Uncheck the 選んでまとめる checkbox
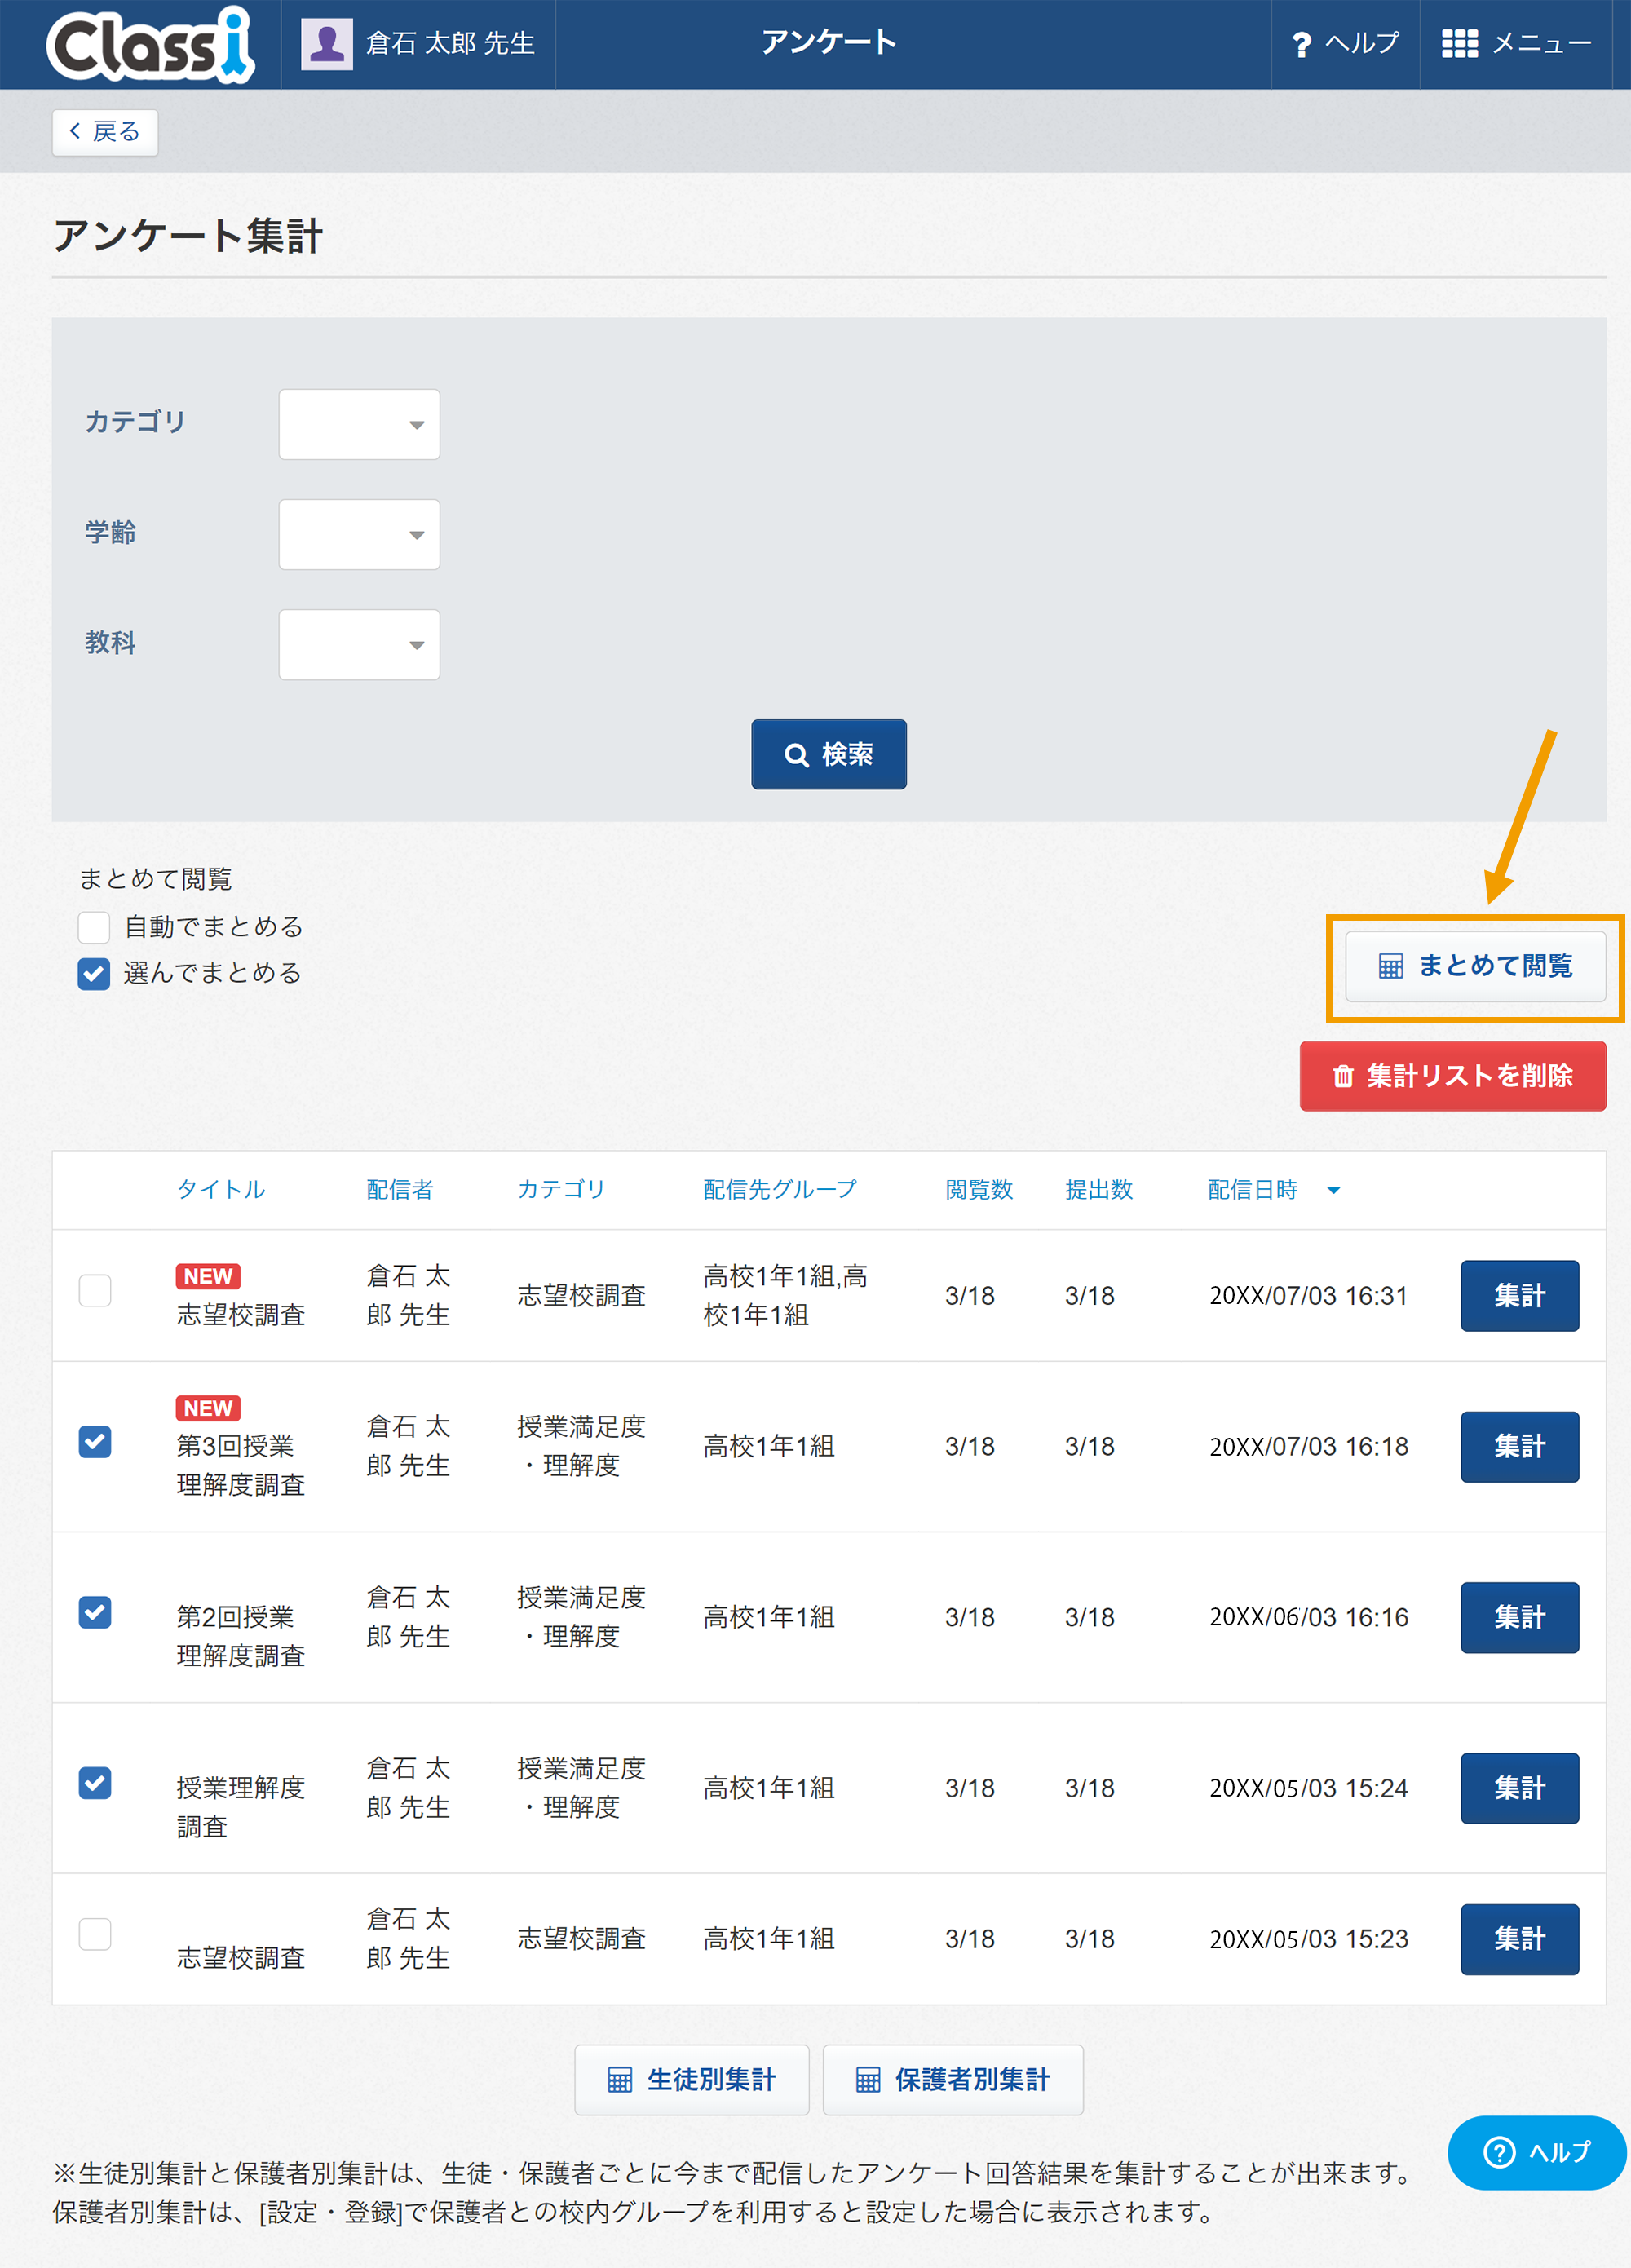Viewport: 1631px width, 2268px height. pyautogui.click(x=94, y=973)
